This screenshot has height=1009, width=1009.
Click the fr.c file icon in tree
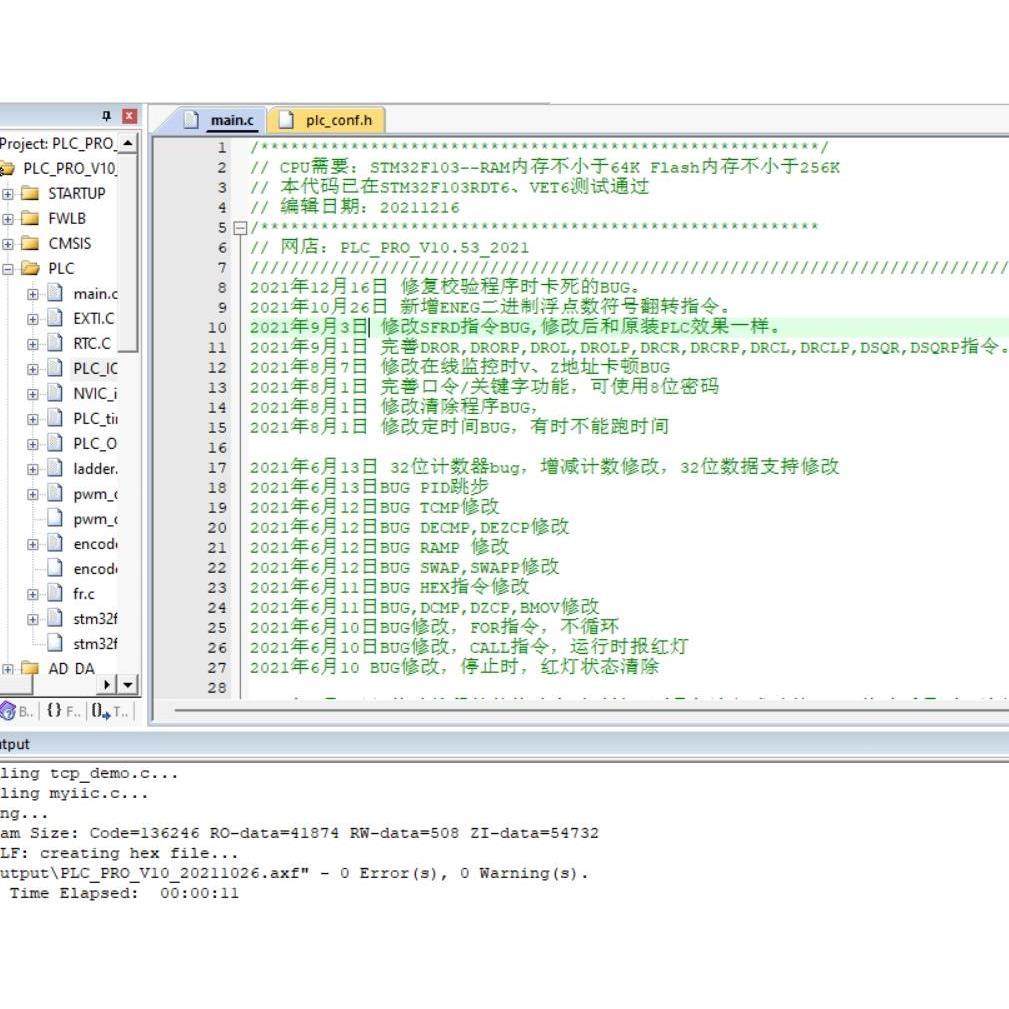coord(56,593)
